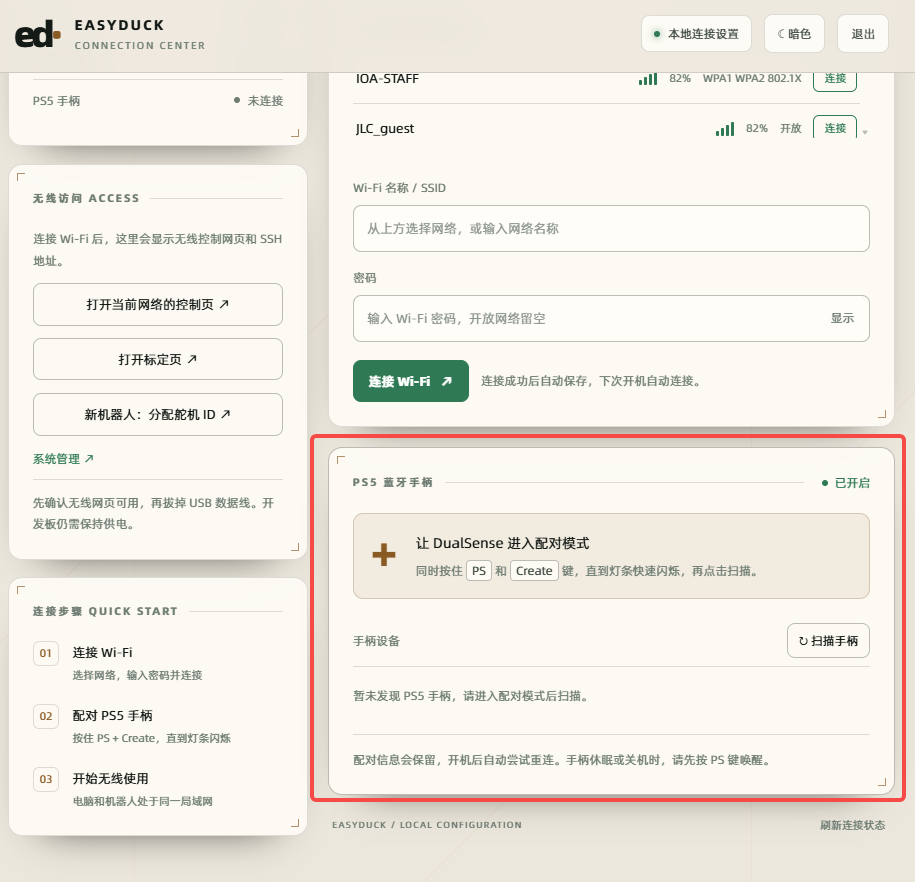
Task: Click the 已开启 Bluetooth status indicator
Action: point(846,483)
